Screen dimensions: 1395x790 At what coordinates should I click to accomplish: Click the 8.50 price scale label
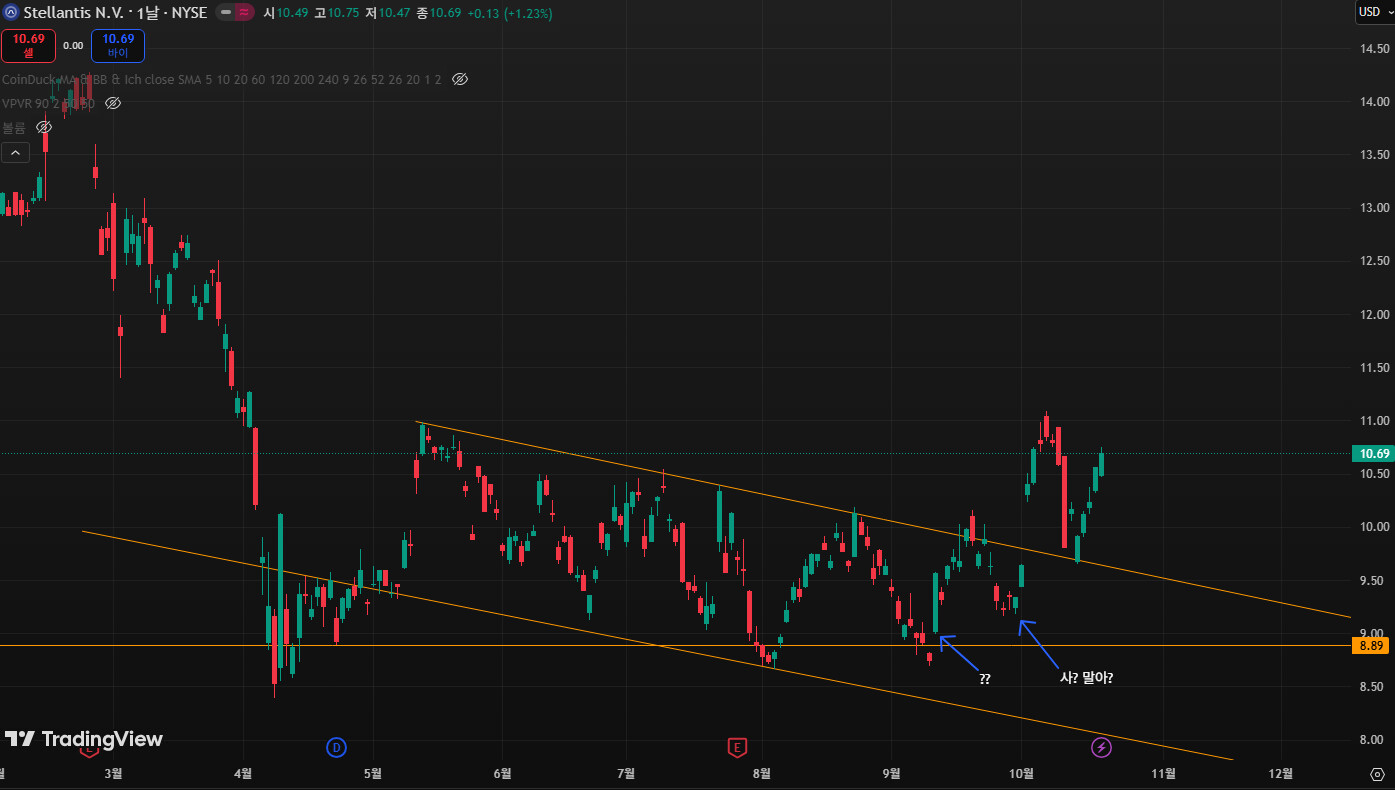pos(1371,687)
